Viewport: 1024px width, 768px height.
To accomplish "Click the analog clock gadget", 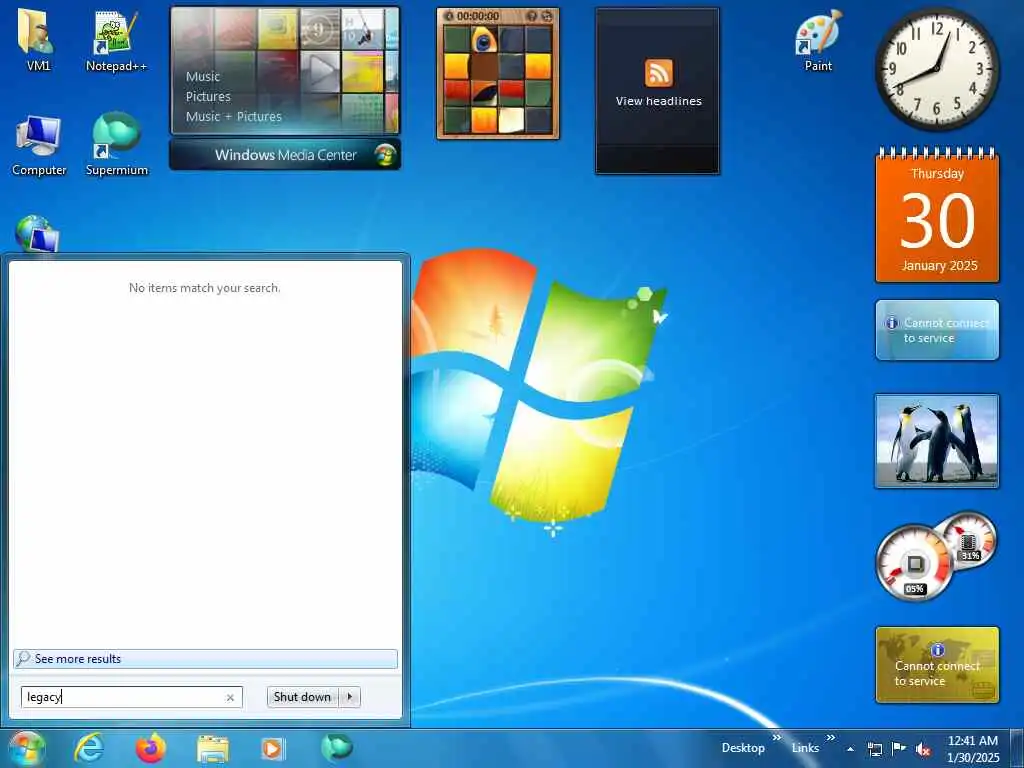I will click(x=937, y=69).
